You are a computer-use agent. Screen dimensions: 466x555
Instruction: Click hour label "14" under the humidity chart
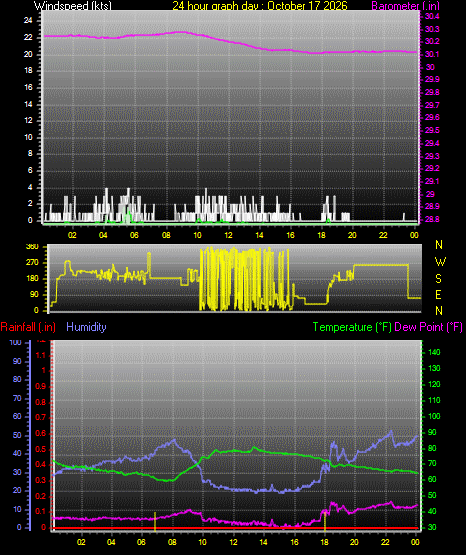[263, 542]
